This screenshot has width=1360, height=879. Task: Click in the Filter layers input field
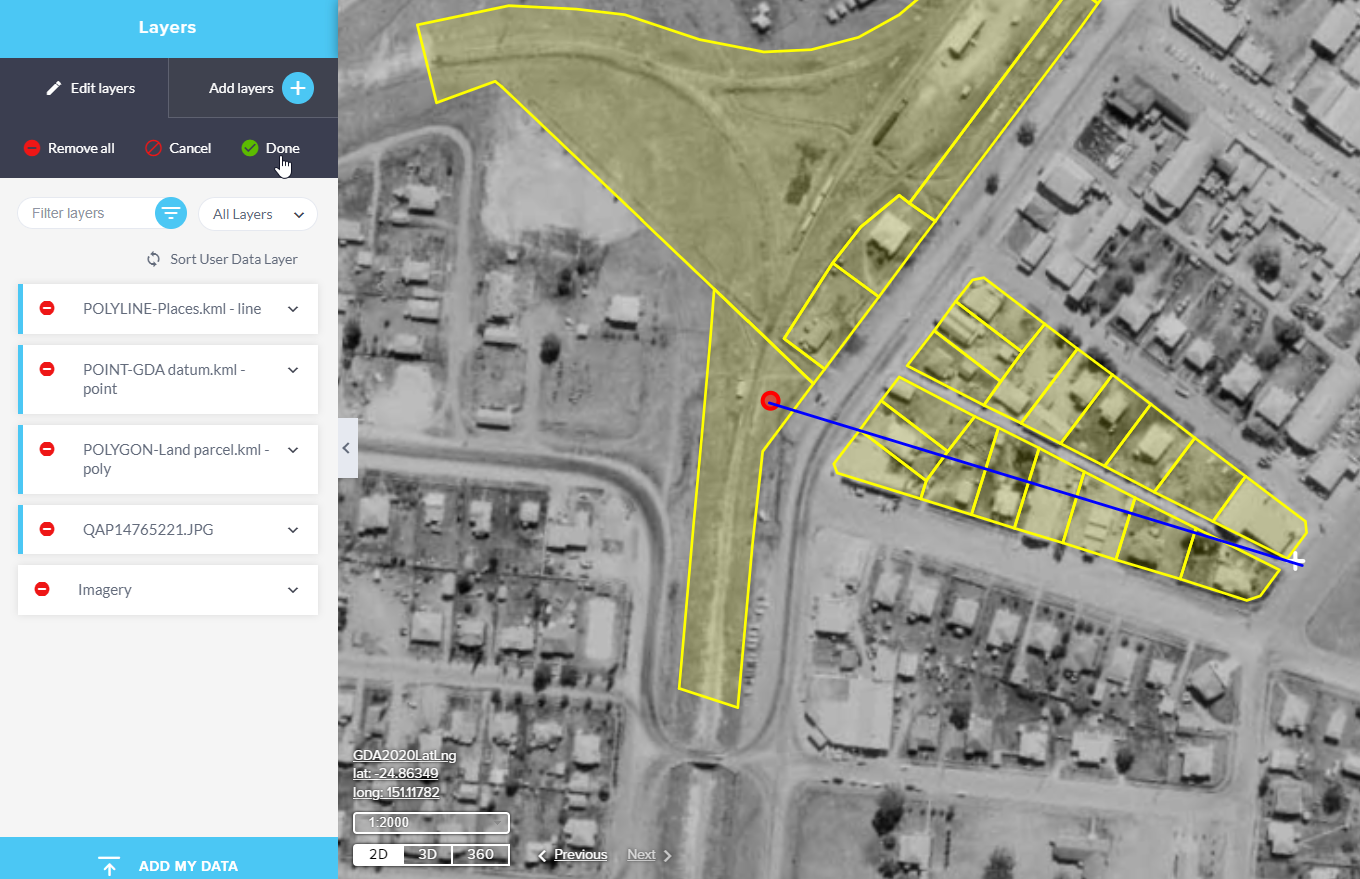85,213
